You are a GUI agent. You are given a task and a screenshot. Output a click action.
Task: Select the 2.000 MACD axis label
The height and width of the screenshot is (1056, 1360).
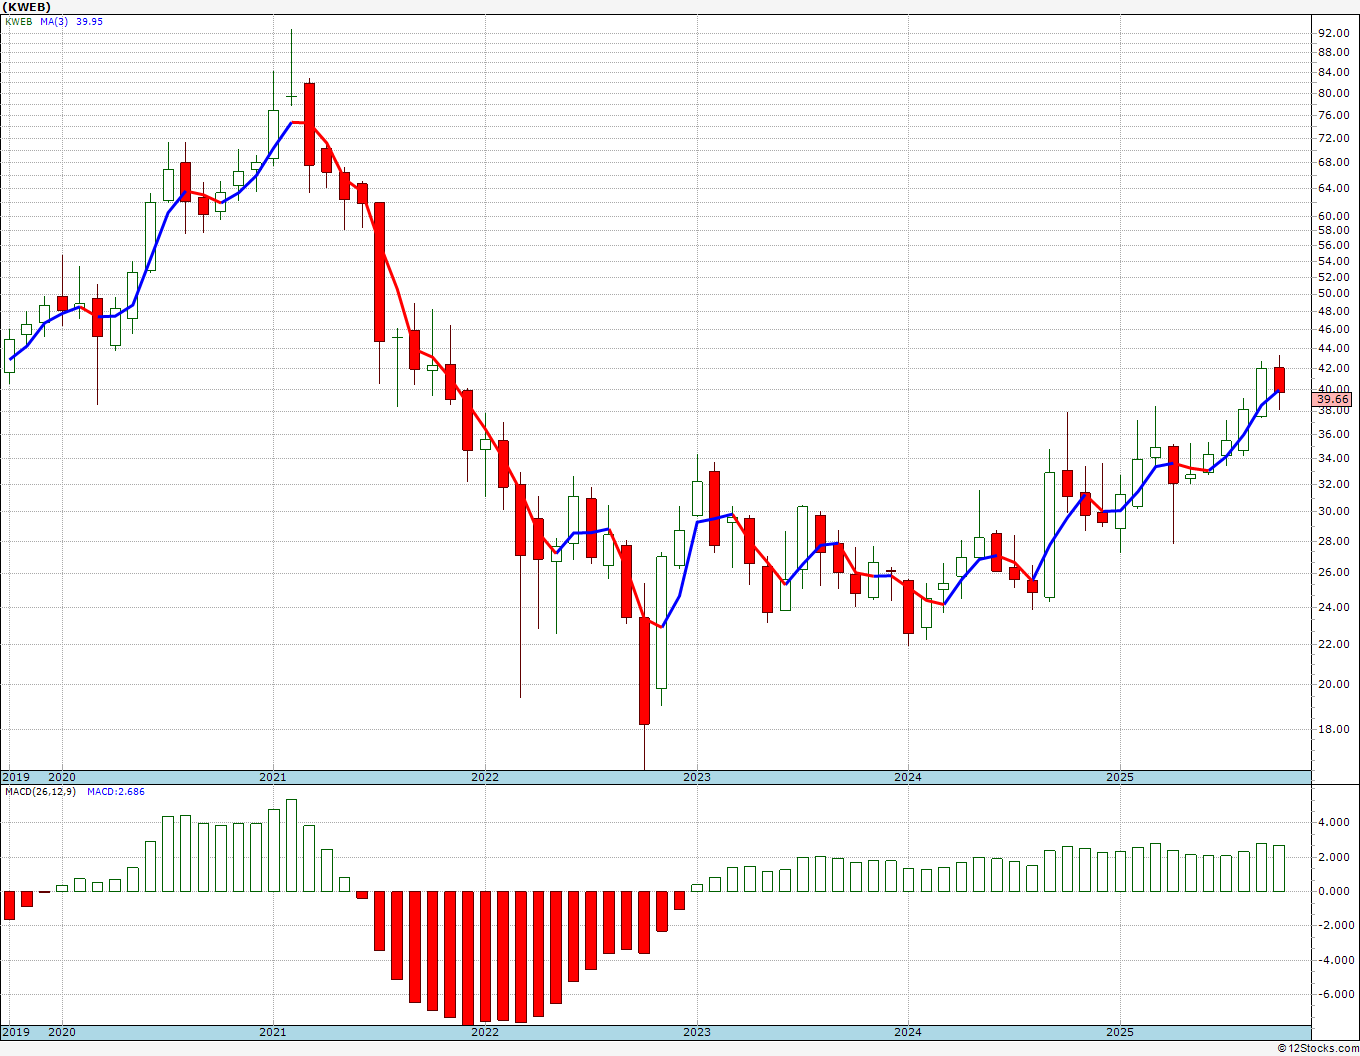(x=1334, y=857)
